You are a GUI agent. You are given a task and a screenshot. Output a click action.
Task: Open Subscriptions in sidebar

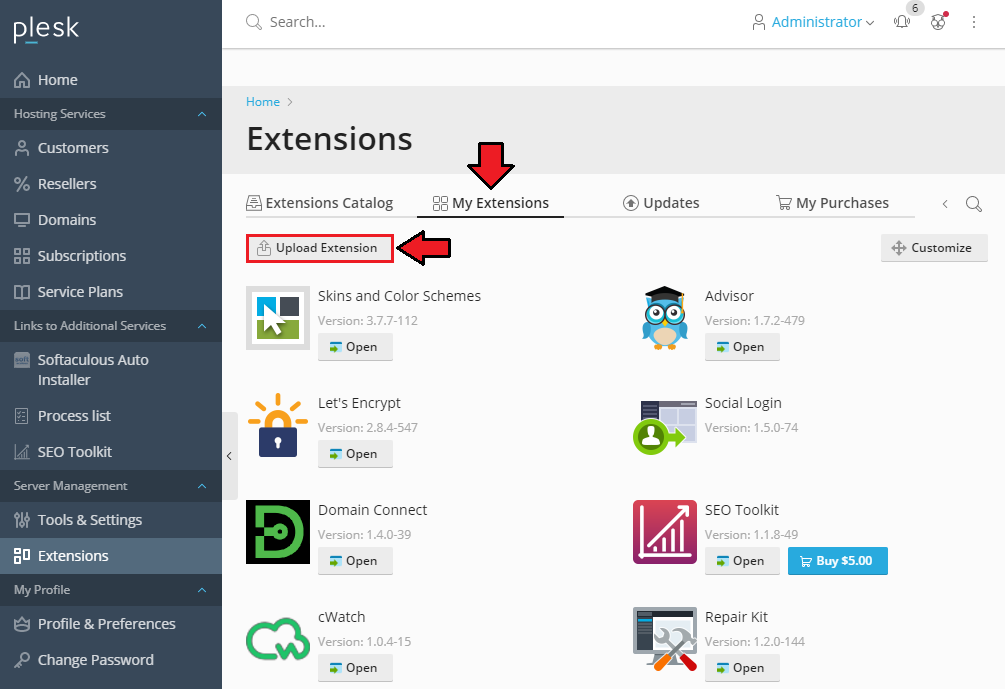click(x=111, y=256)
